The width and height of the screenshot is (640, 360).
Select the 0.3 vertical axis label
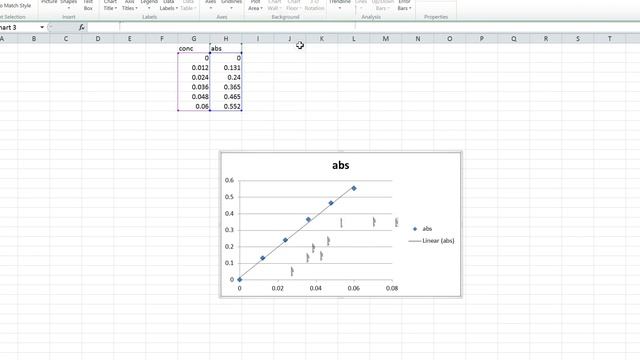[x=229, y=230]
